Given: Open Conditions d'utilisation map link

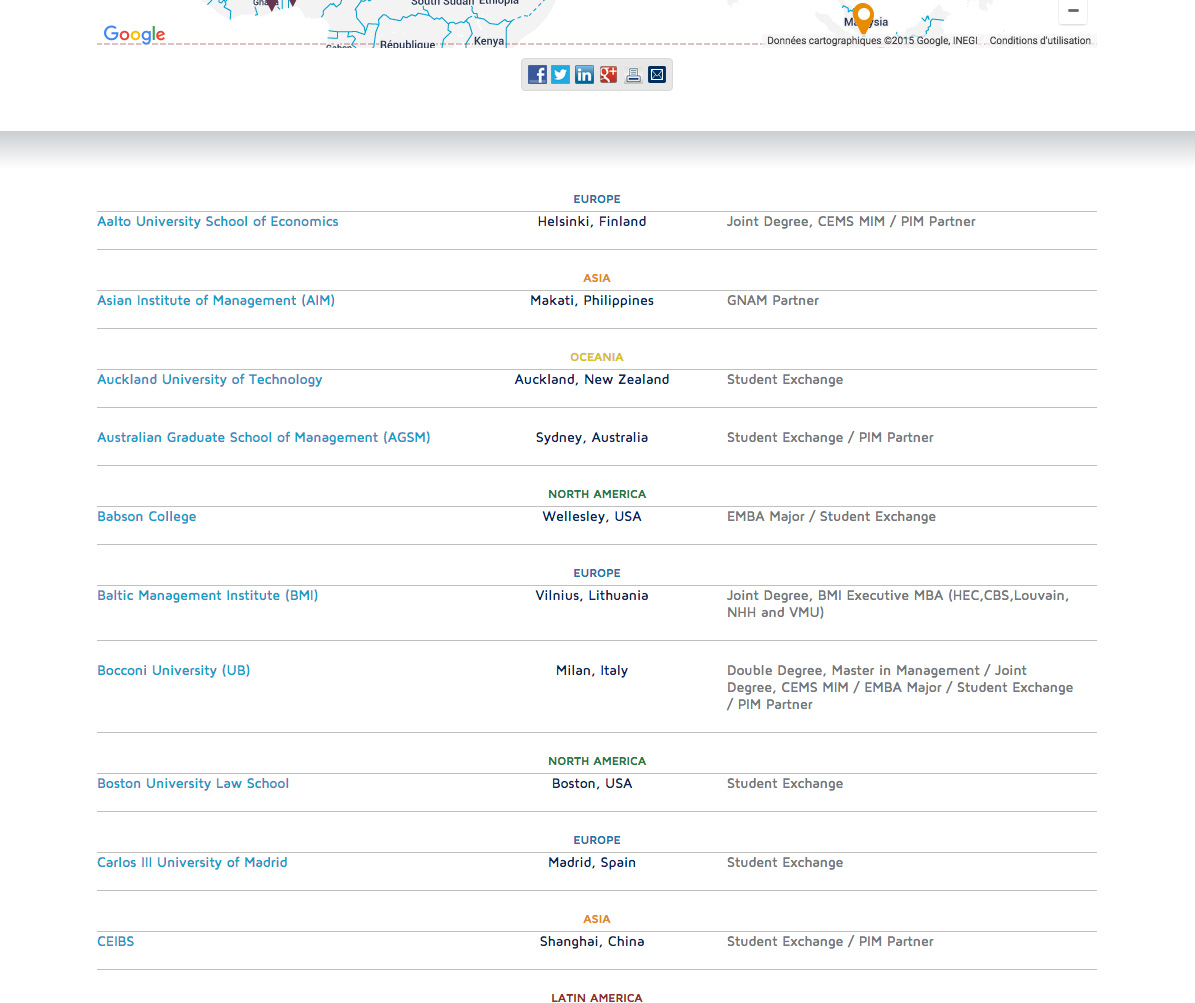Looking at the screenshot, I should click(x=1040, y=40).
